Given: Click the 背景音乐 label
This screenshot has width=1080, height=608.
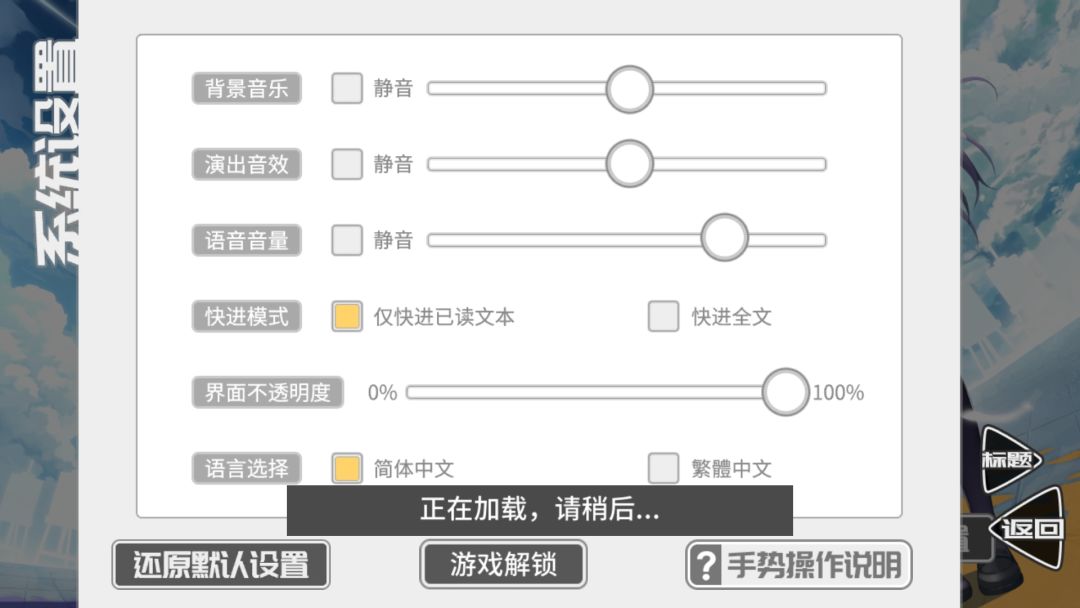Looking at the screenshot, I should pyautogui.click(x=247, y=88).
